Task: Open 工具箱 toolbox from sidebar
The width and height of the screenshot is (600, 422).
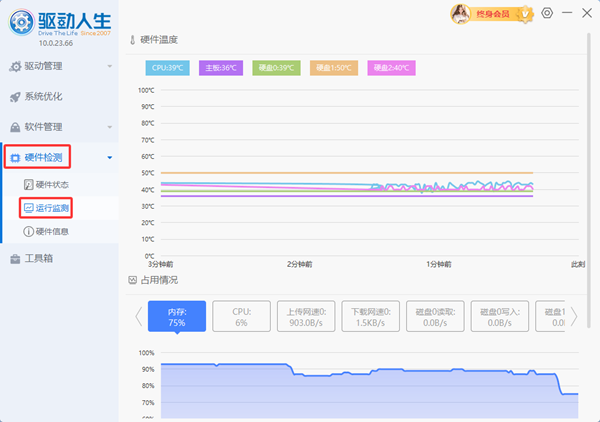Action: click(x=15, y=259)
